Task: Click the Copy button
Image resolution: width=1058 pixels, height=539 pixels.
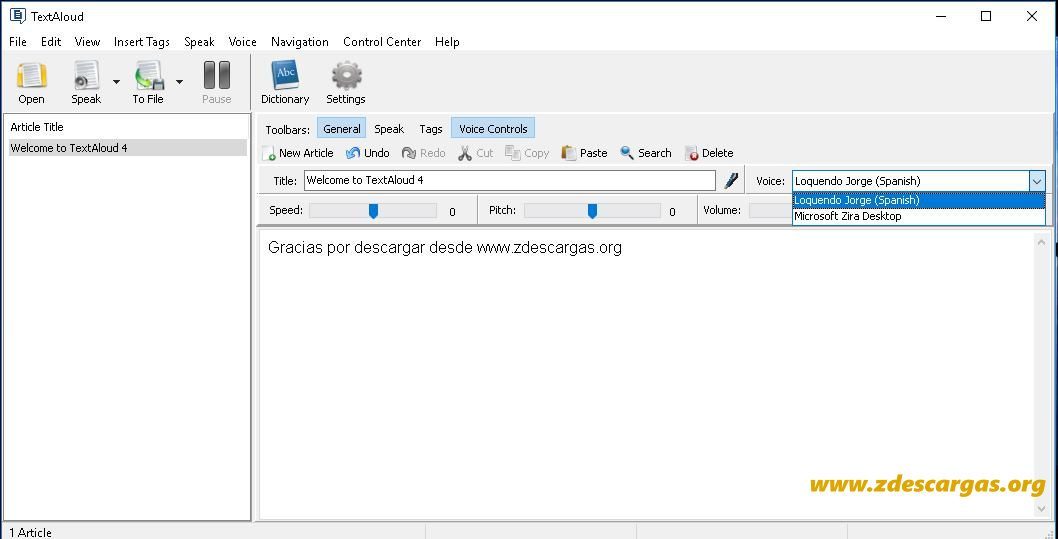Action: click(x=527, y=153)
